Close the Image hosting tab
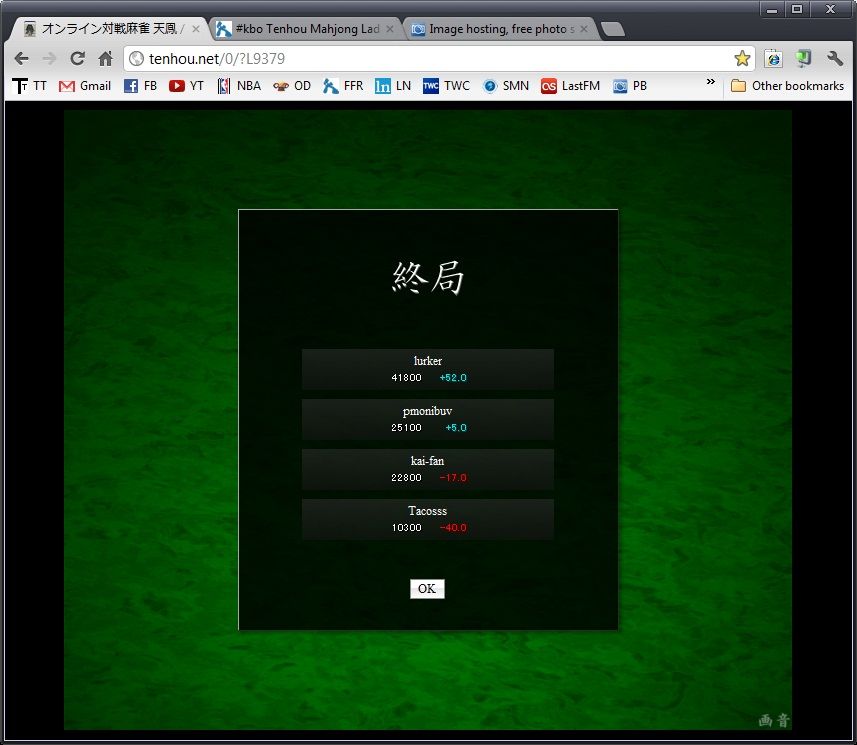 584,29
